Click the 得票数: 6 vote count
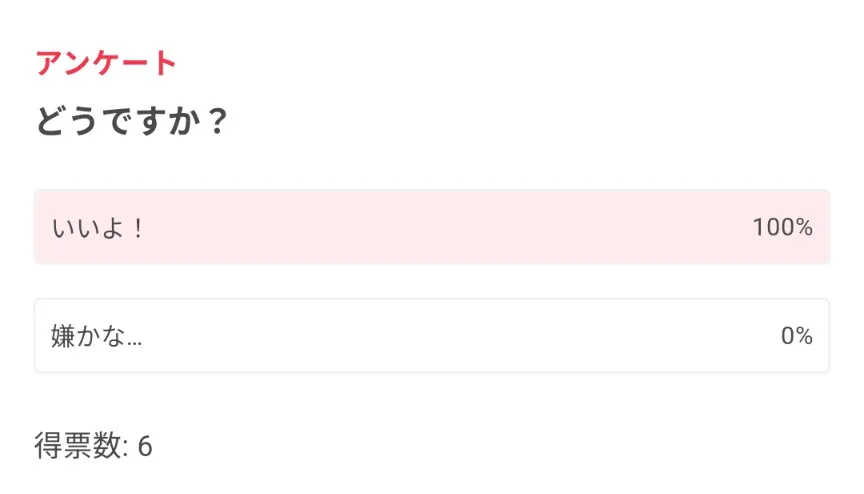 93,446
